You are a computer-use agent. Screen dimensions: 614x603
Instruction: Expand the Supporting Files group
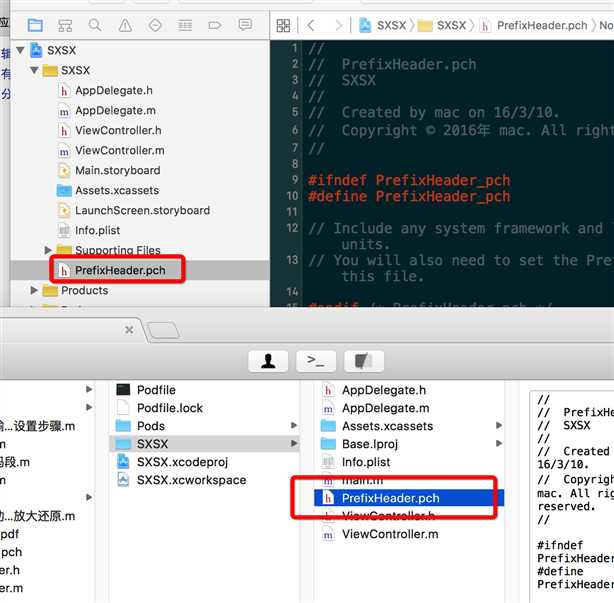pyautogui.click(x=48, y=250)
